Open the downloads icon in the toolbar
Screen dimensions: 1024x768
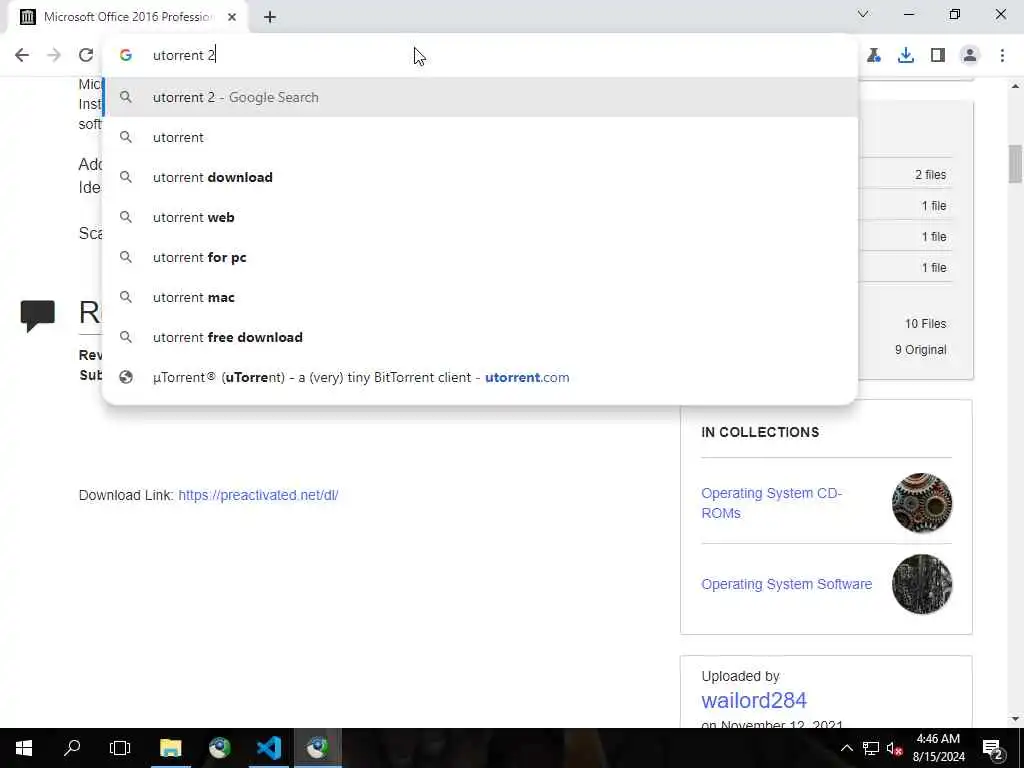(906, 55)
